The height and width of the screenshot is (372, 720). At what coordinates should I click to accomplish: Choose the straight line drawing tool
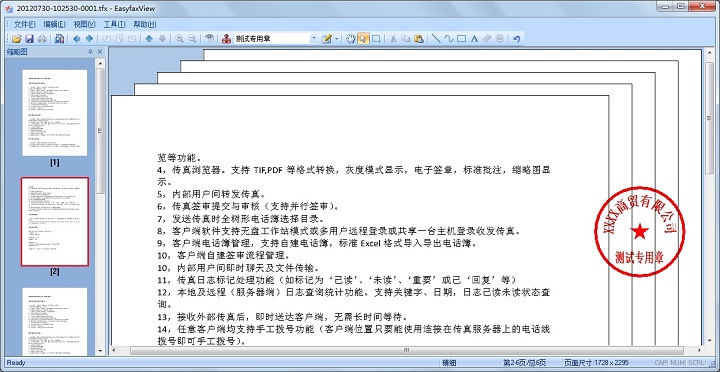click(x=437, y=39)
